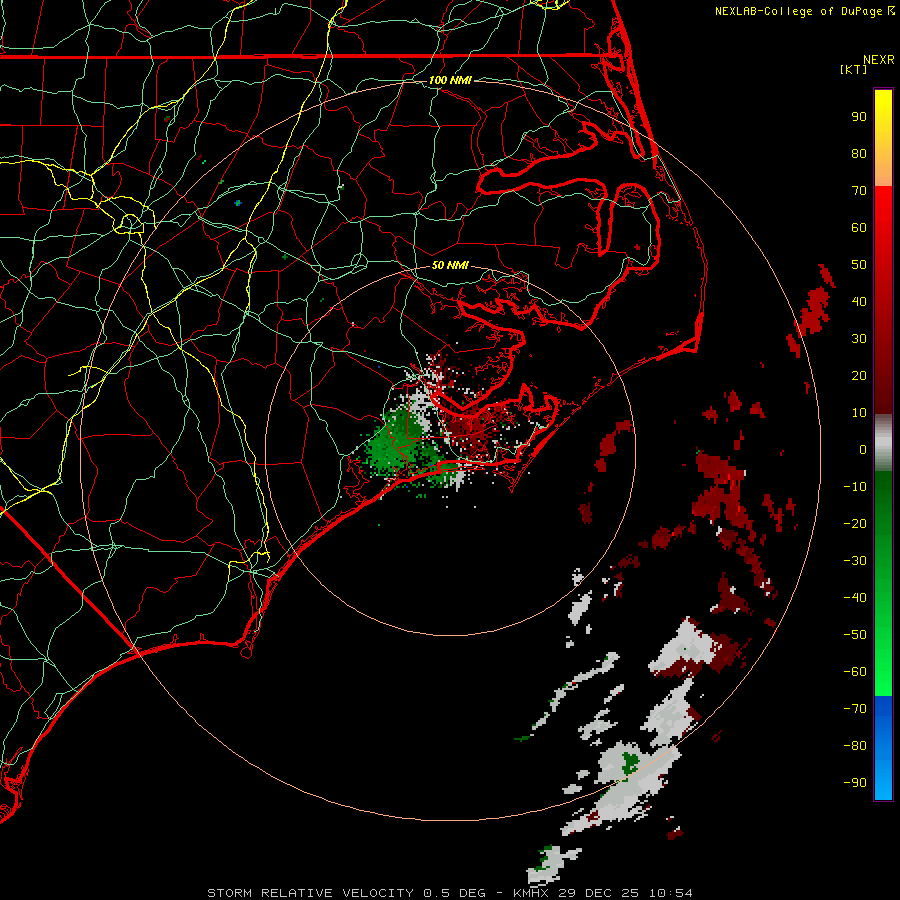Click the 90 value on velocity scale
The image size is (900, 900).
pos(859,117)
